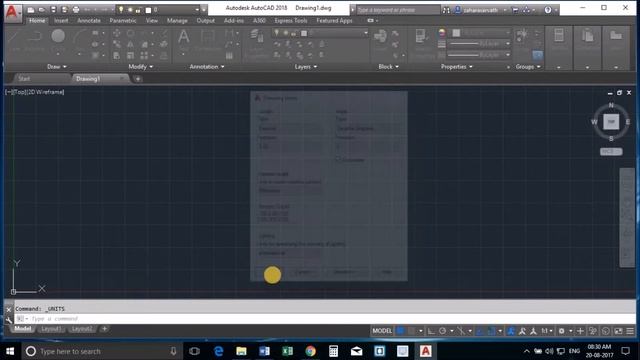Open the Manage ribbon tab
Viewport: 640px width, 360px height.
pos(177,20)
